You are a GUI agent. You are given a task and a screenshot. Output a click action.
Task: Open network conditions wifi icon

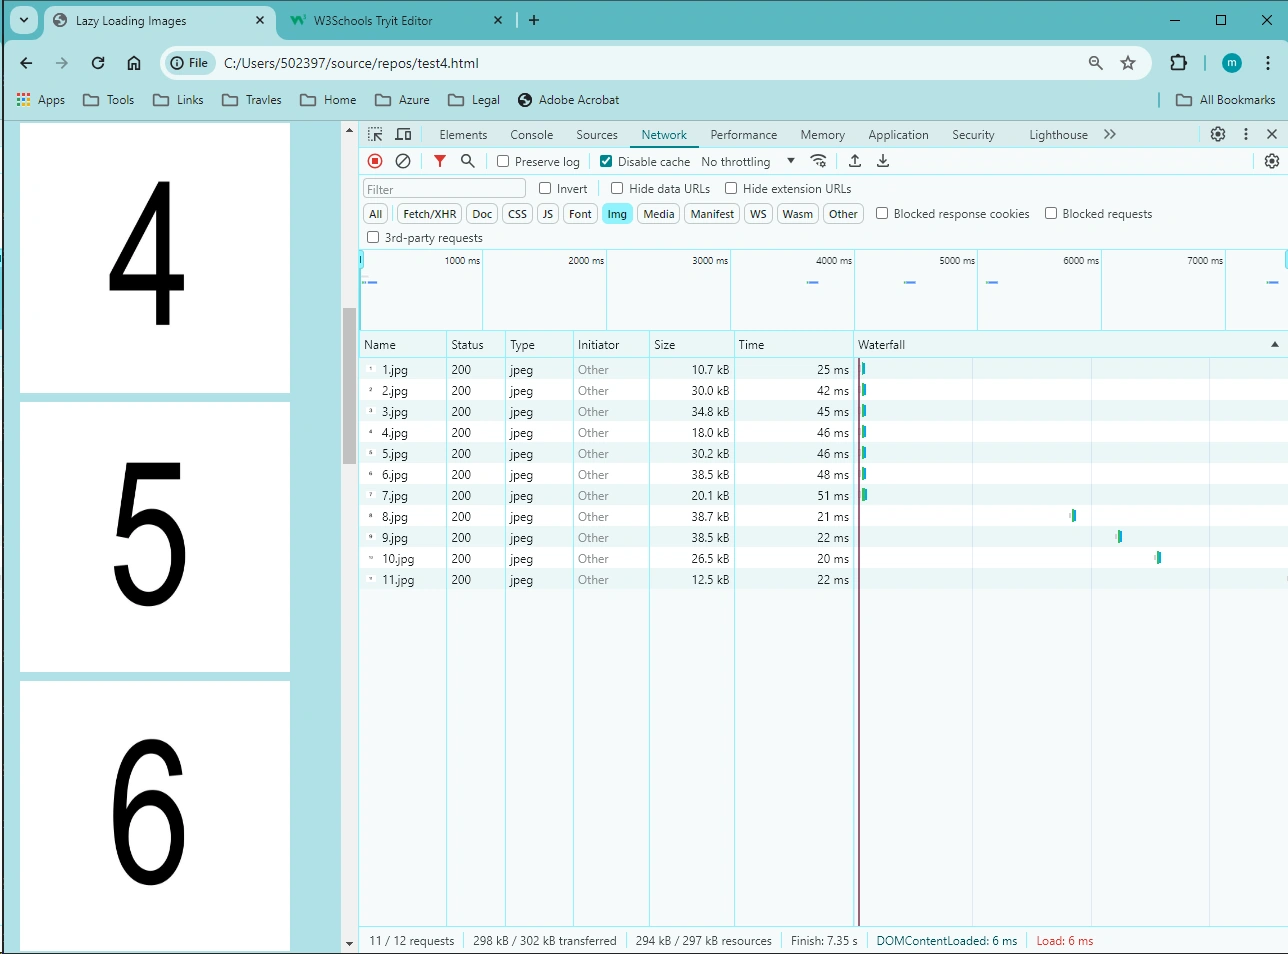818,161
